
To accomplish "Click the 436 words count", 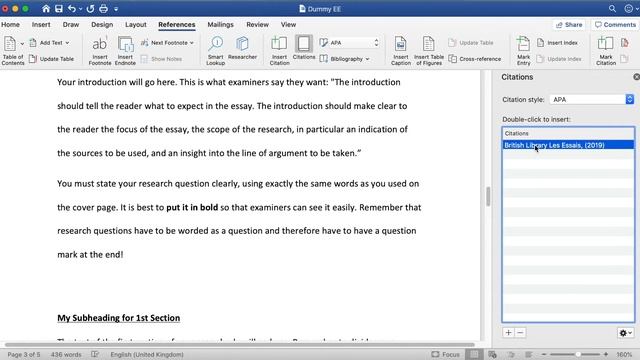I will 66,354.
